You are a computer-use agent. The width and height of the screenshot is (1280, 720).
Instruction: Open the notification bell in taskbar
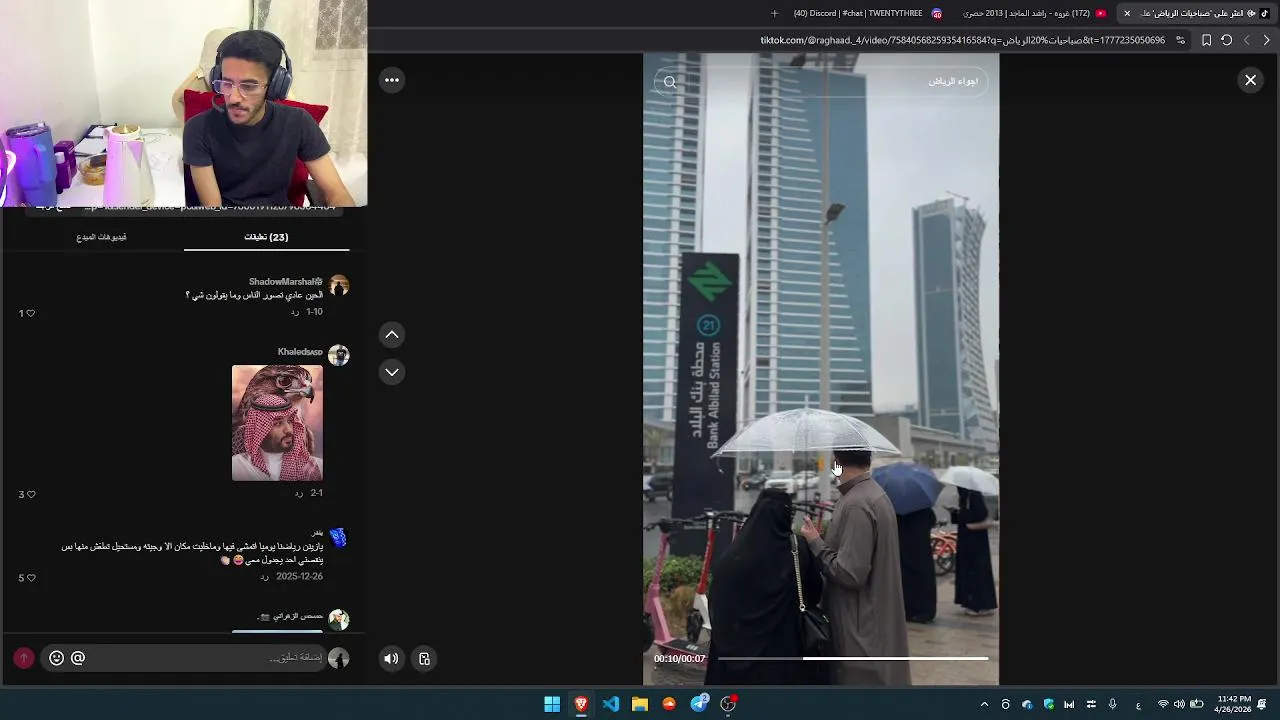click(1262, 704)
